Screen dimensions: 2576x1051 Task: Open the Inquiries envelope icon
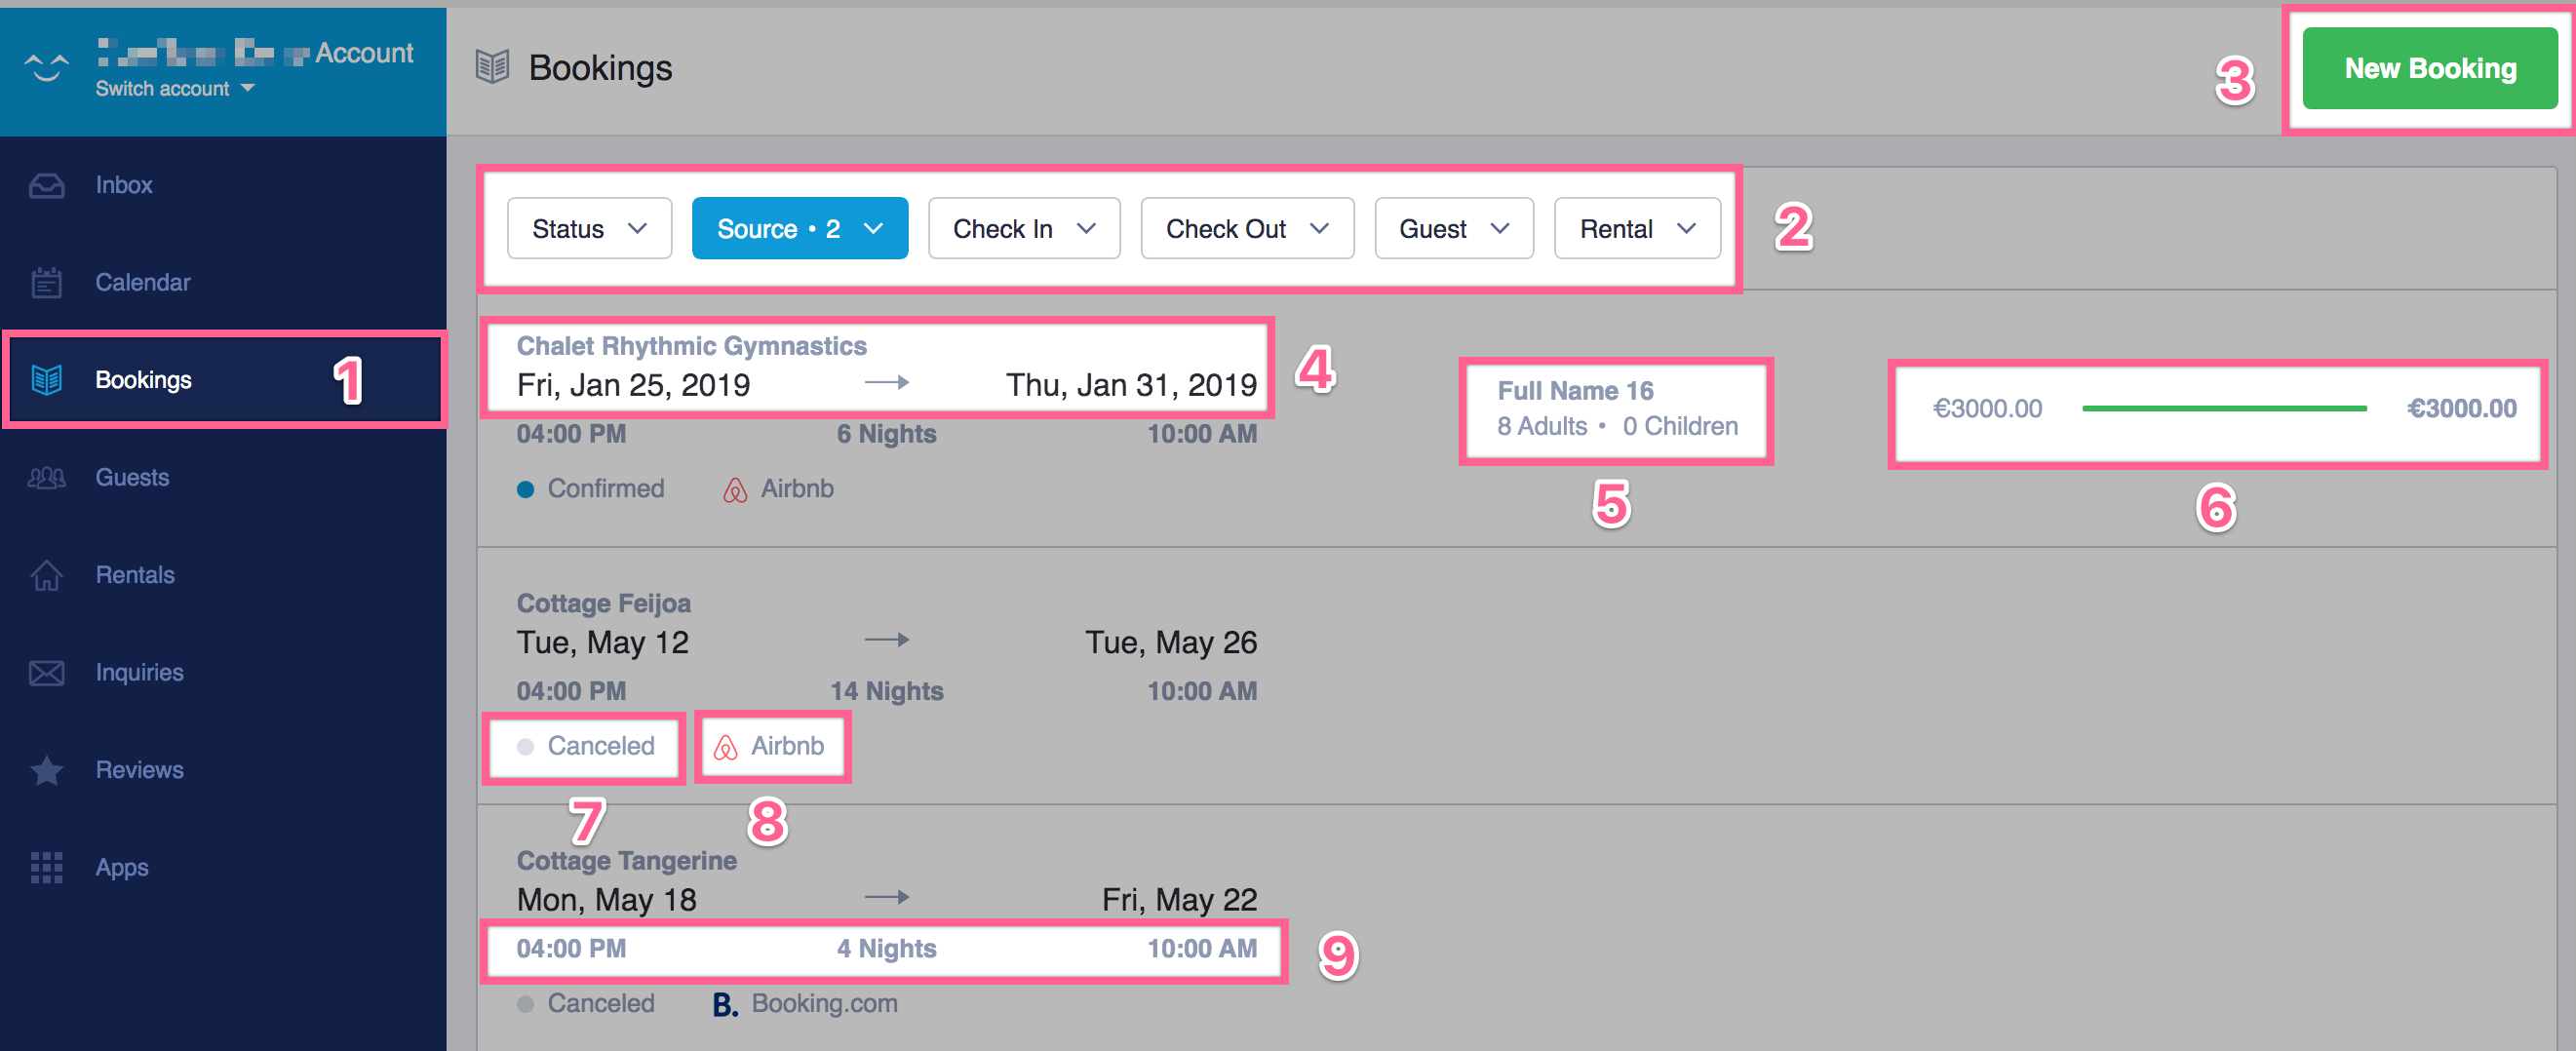(x=46, y=672)
